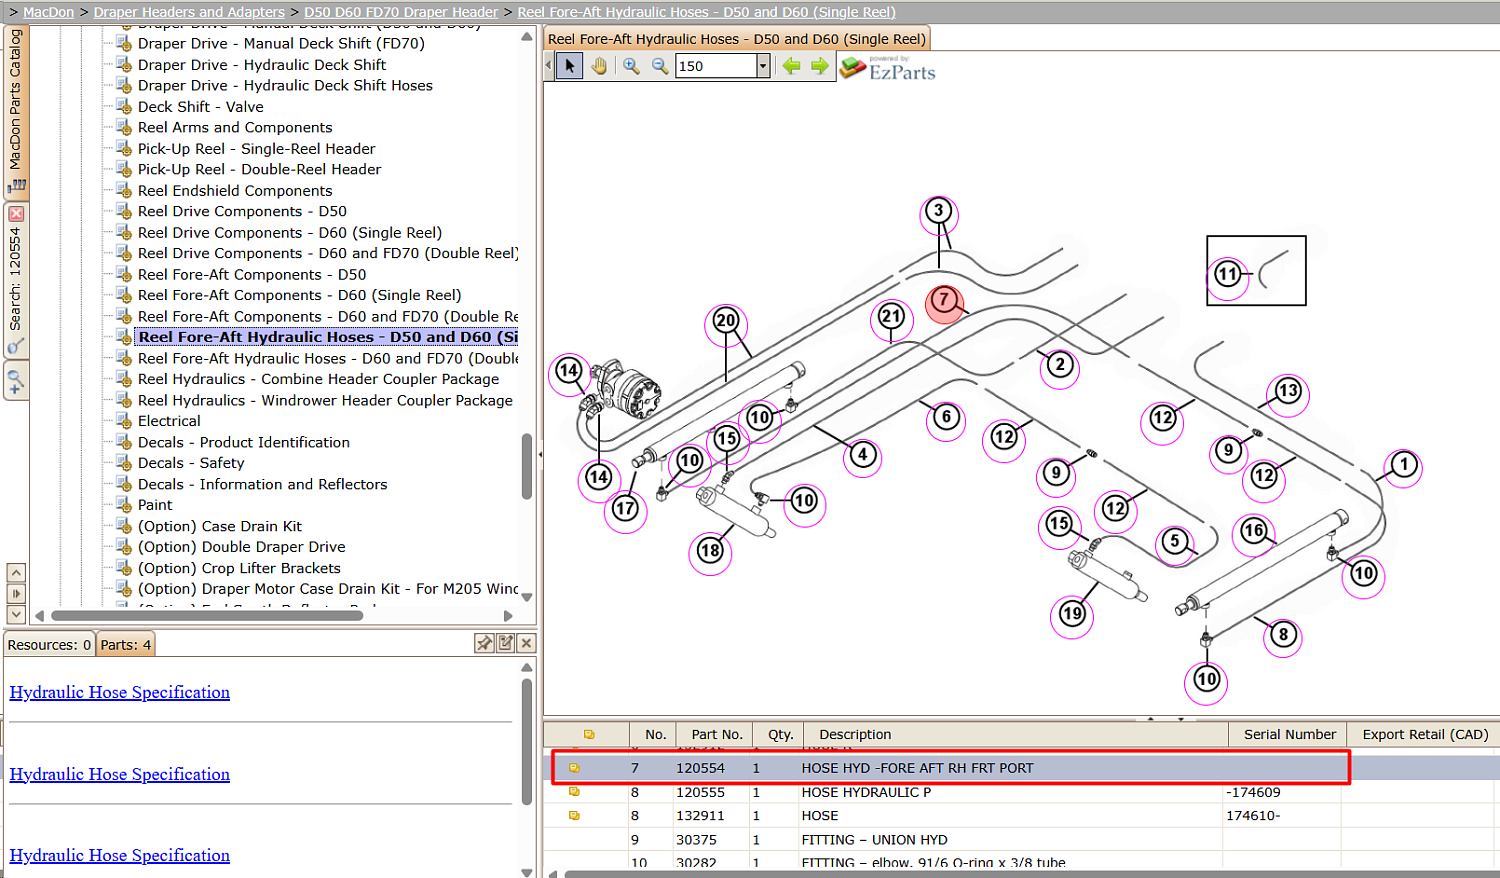1500x878 pixels.
Task: Click the tree's vertical scrollbar thumb
Action: (x=527, y=466)
